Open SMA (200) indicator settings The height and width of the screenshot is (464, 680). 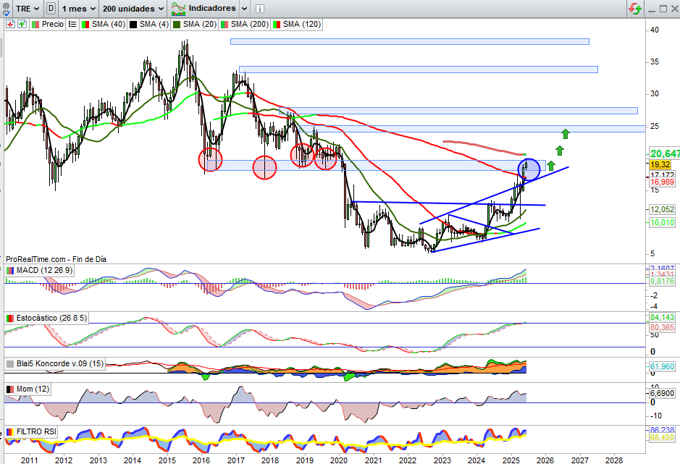point(249,24)
